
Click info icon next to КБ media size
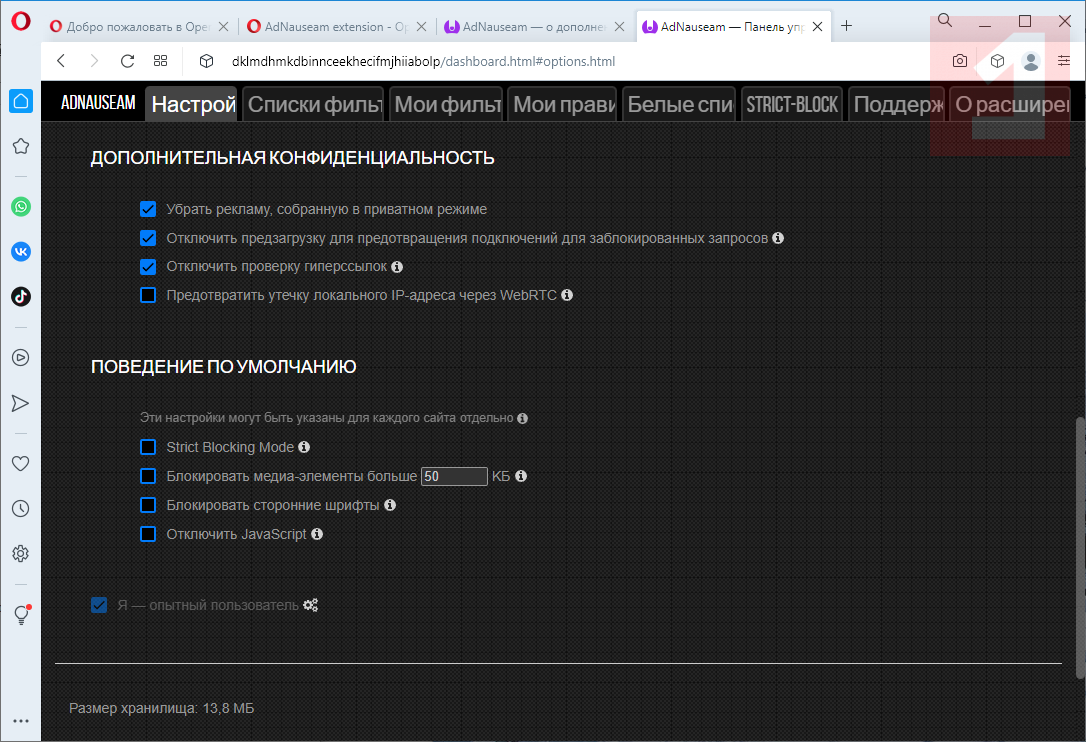522,476
